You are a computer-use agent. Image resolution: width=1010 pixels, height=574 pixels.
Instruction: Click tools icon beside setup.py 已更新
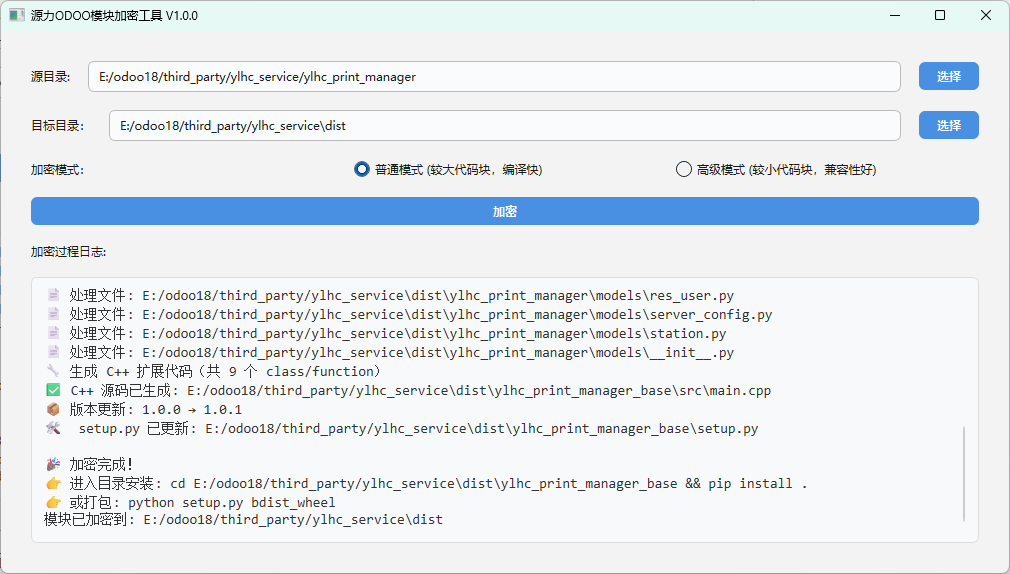[x=53, y=428]
